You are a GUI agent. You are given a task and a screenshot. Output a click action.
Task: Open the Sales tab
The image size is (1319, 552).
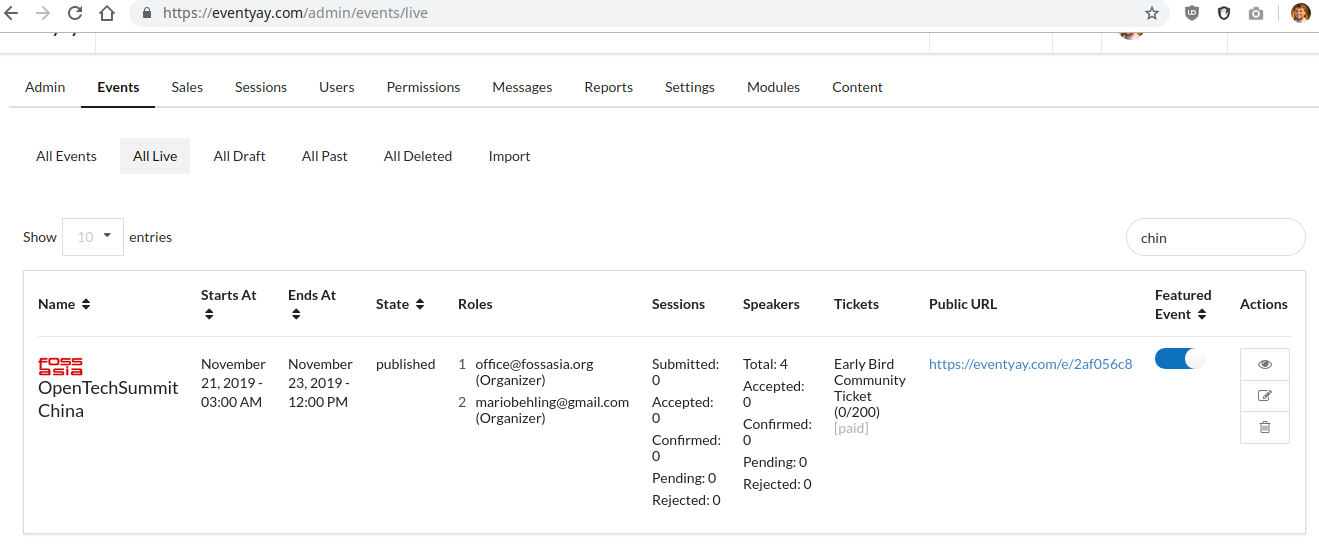click(187, 87)
